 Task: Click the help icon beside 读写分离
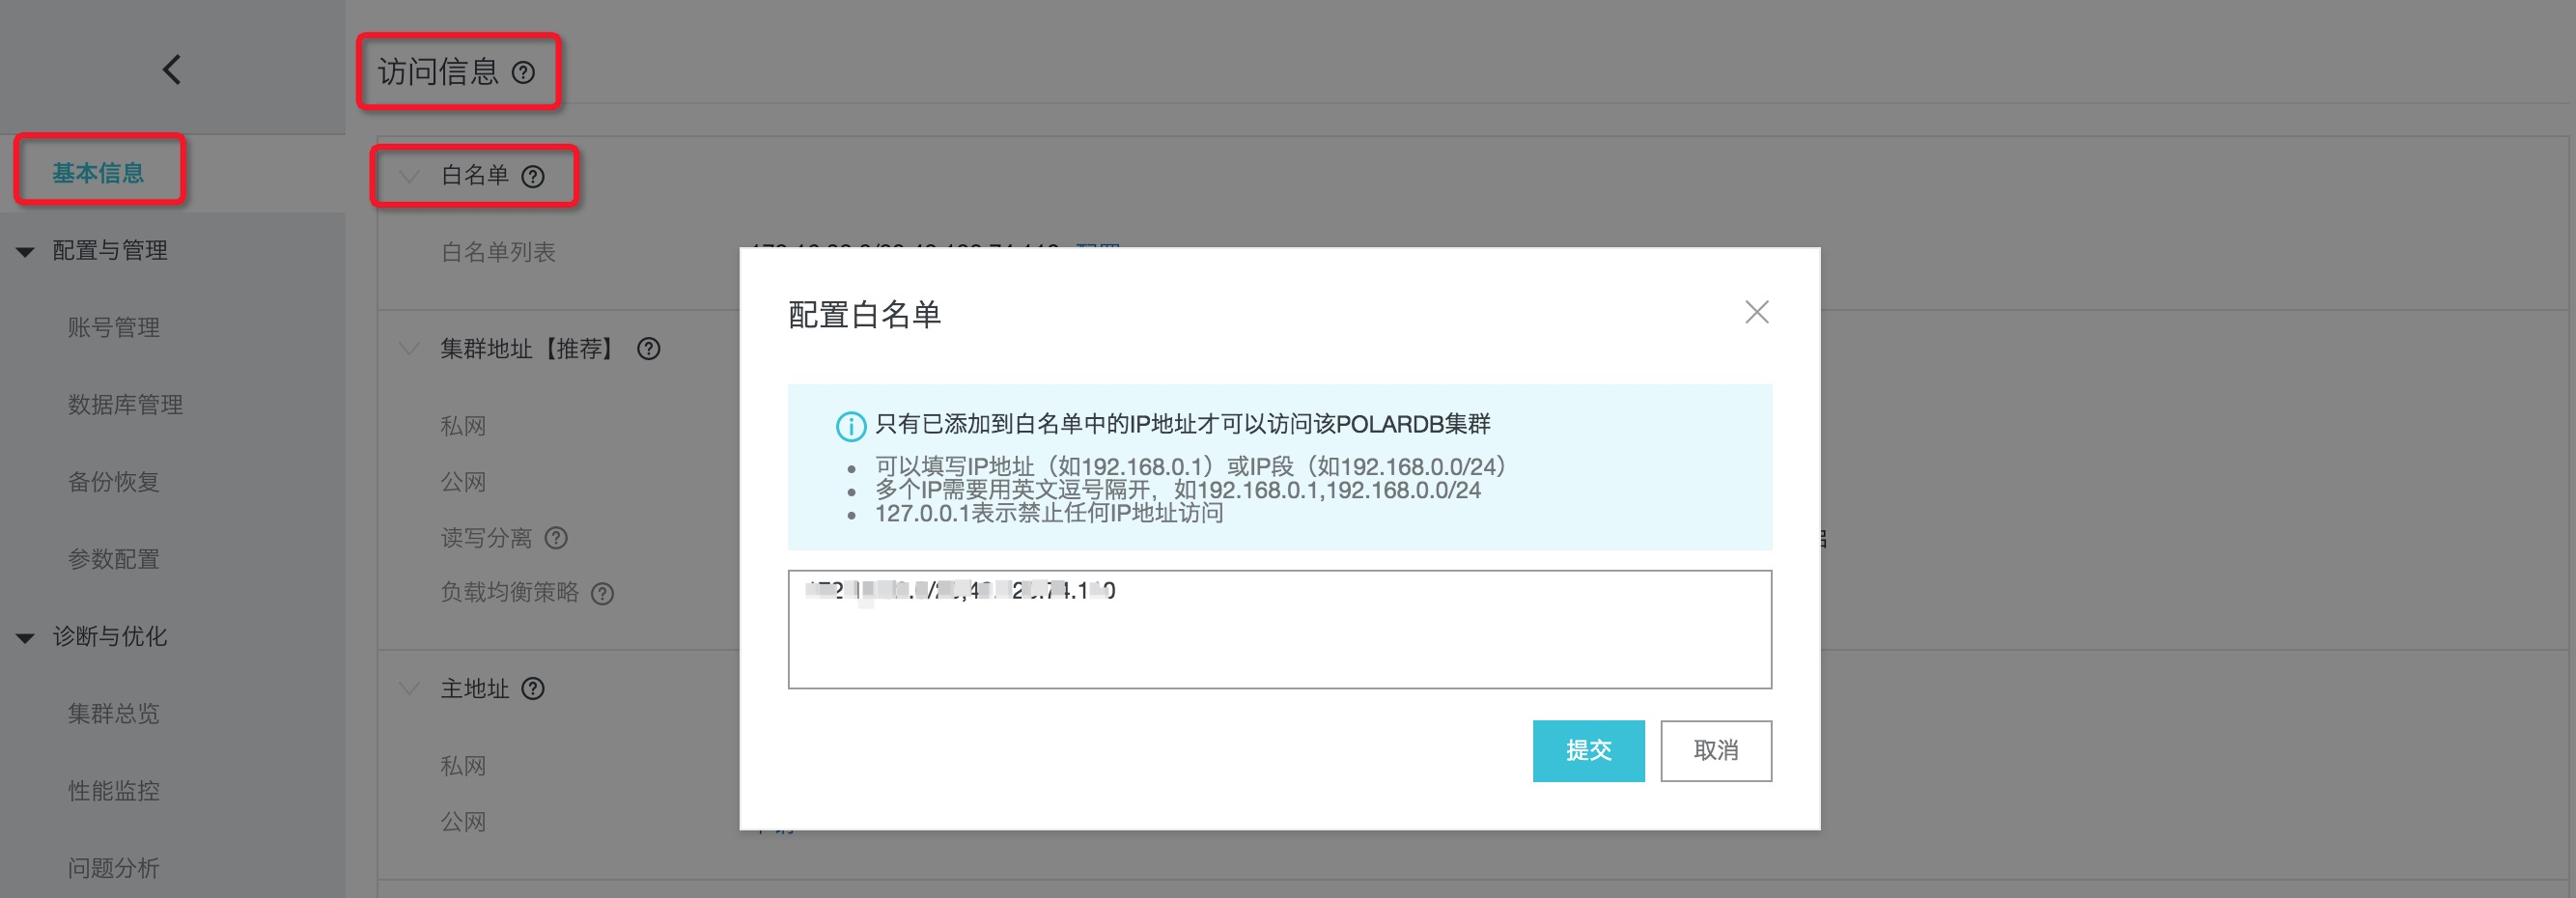click(x=555, y=538)
